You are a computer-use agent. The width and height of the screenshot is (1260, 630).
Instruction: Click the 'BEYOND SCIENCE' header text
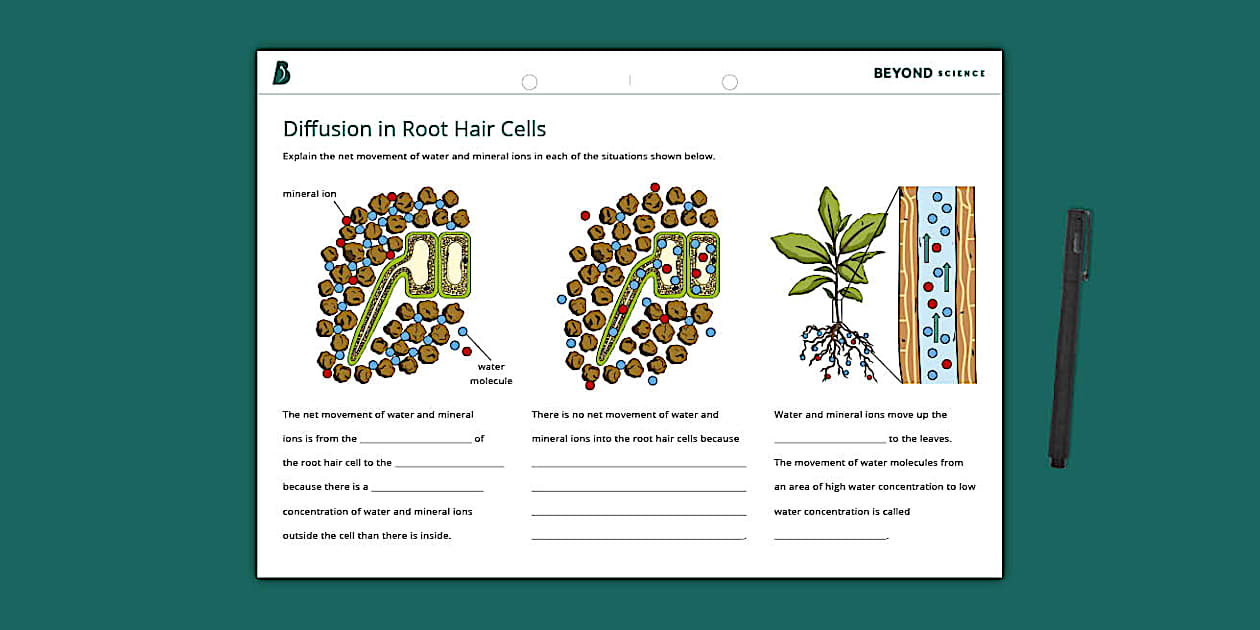[927, 72]
